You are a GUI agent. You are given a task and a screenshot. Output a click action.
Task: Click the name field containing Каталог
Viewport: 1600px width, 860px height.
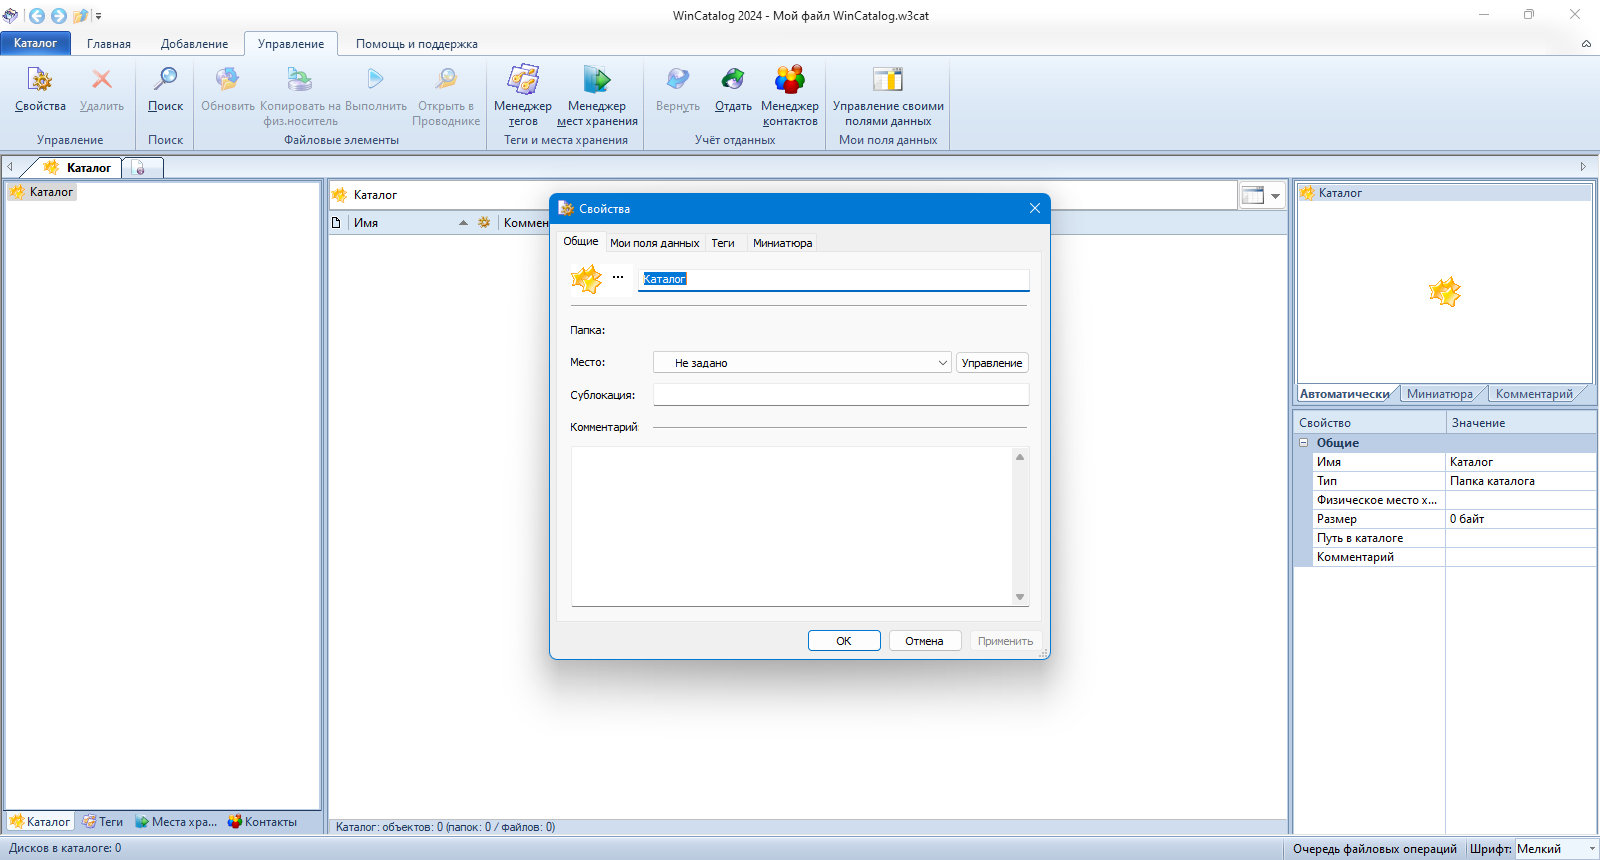(833, 279)
